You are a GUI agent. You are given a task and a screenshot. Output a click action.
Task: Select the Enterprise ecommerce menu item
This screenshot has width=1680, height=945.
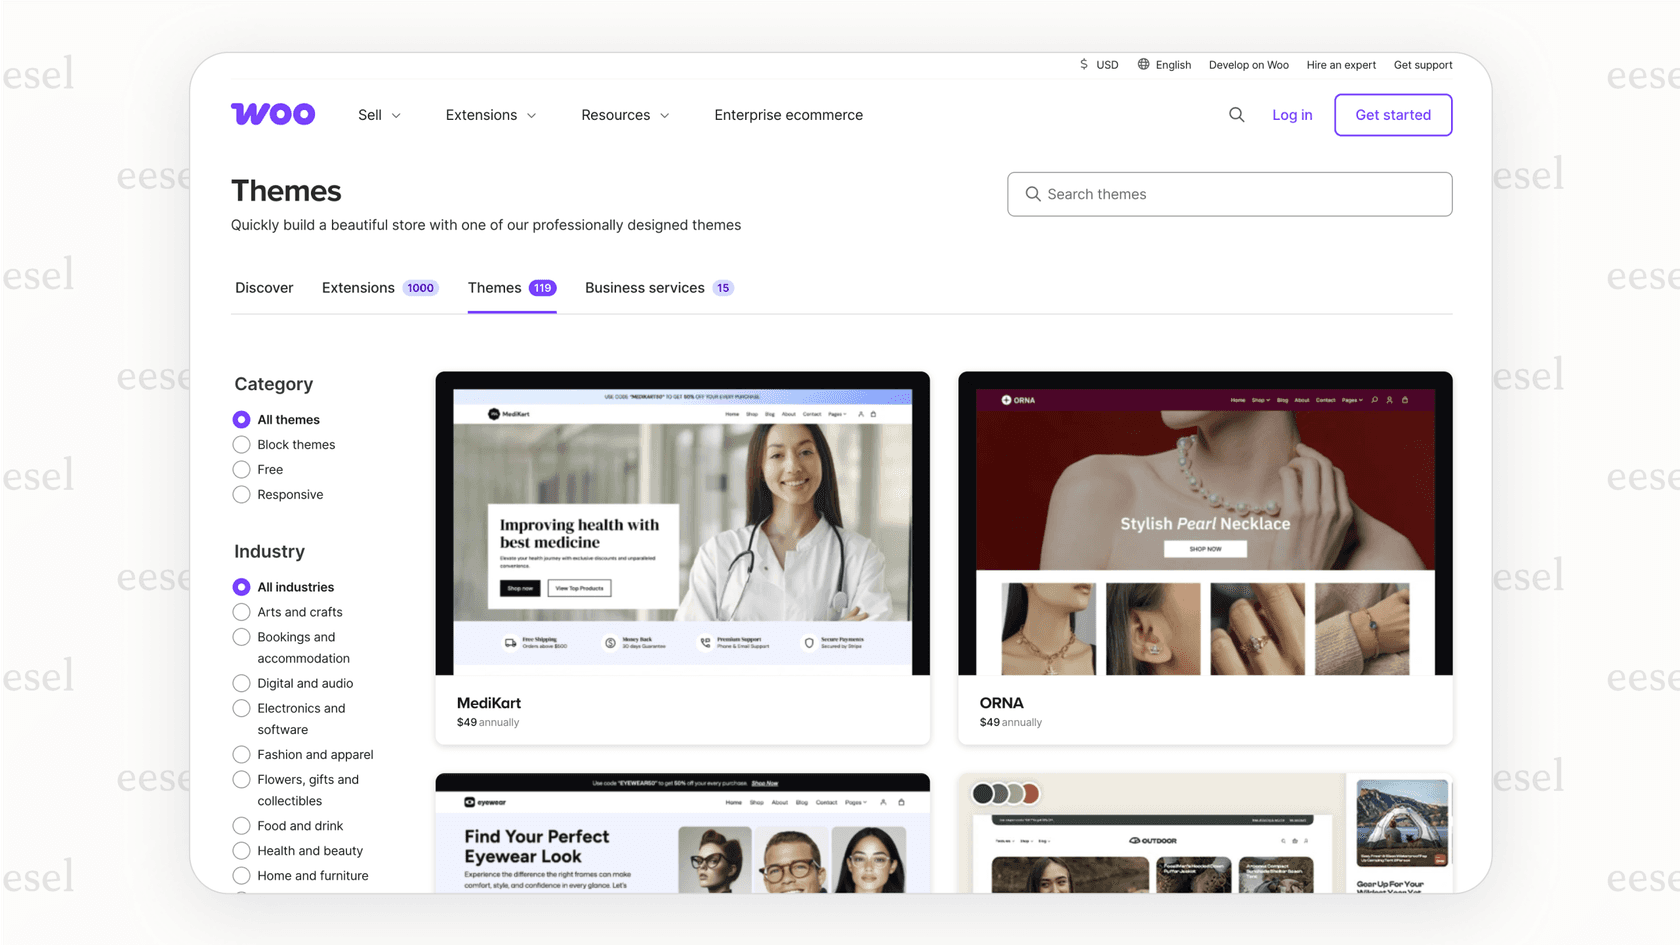coord(788,114)
